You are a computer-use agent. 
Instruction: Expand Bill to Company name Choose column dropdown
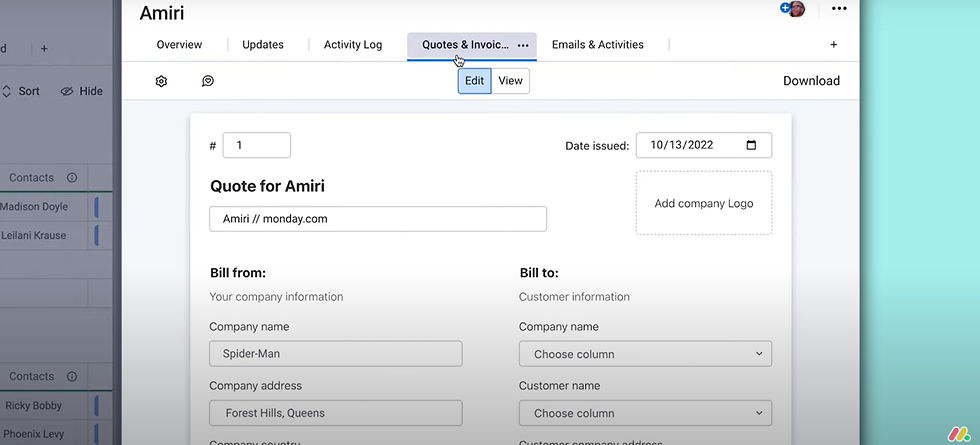pos(645,354)
